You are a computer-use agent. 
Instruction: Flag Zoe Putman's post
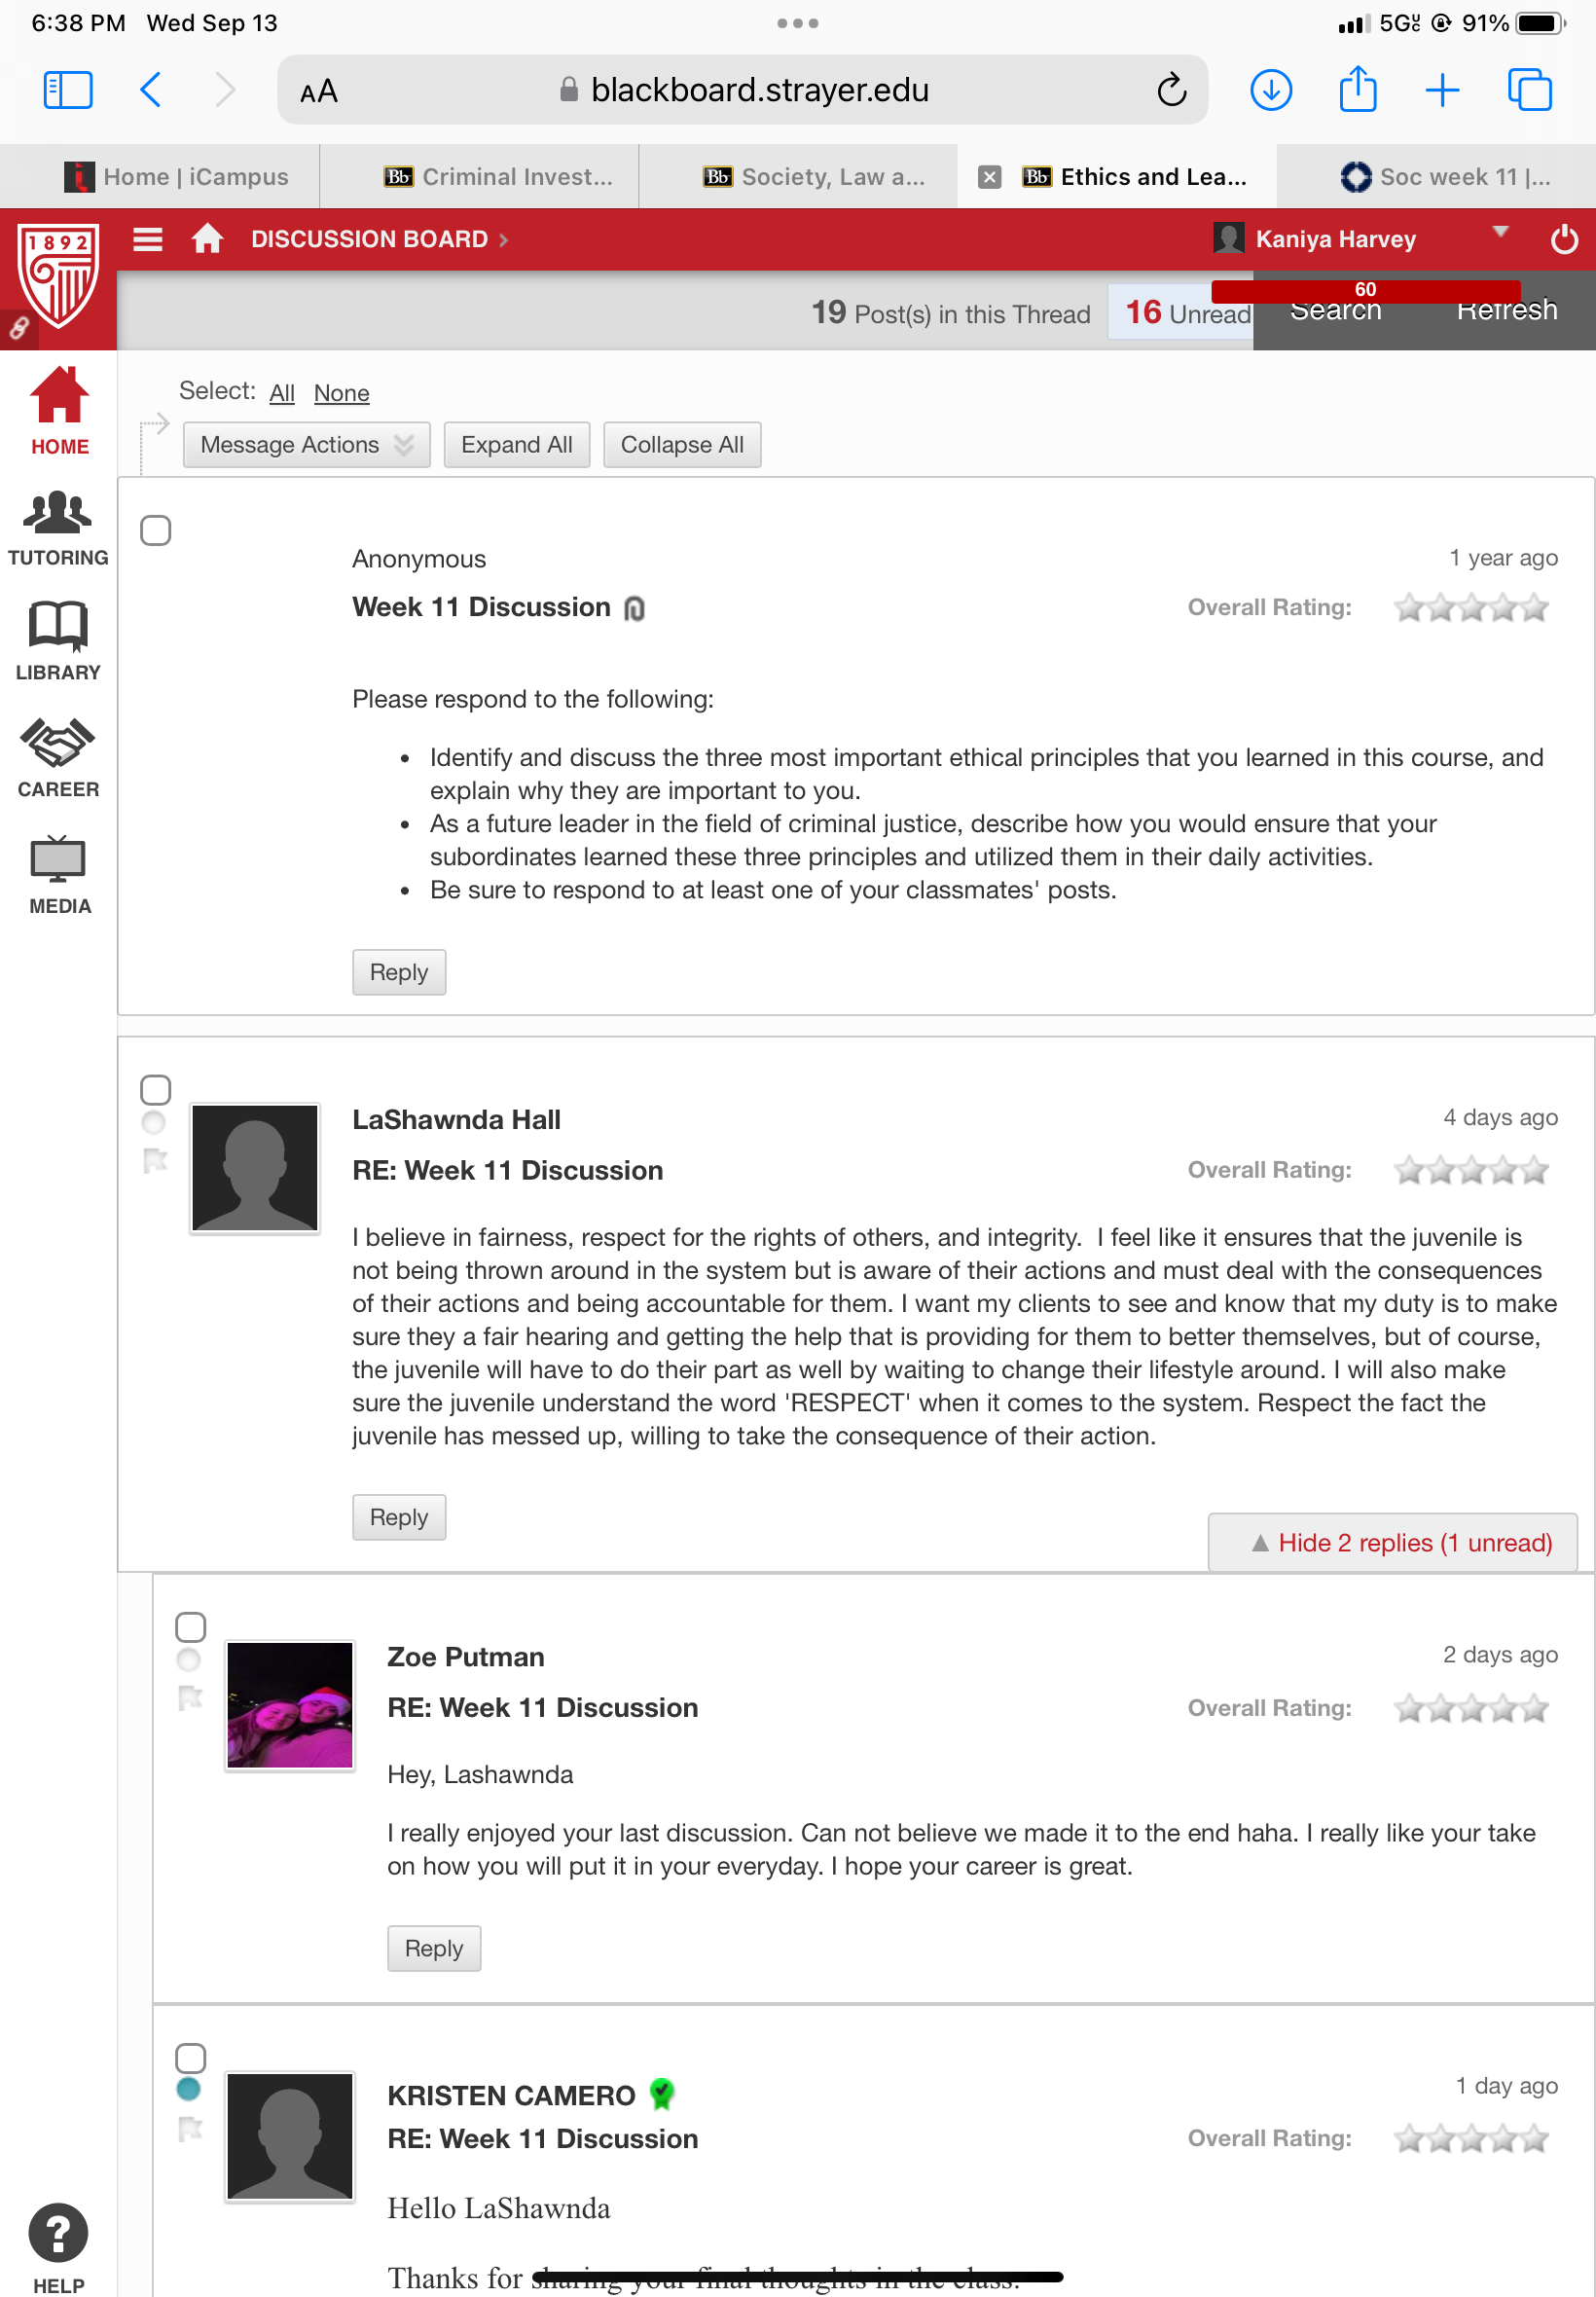click(190, 1697)
